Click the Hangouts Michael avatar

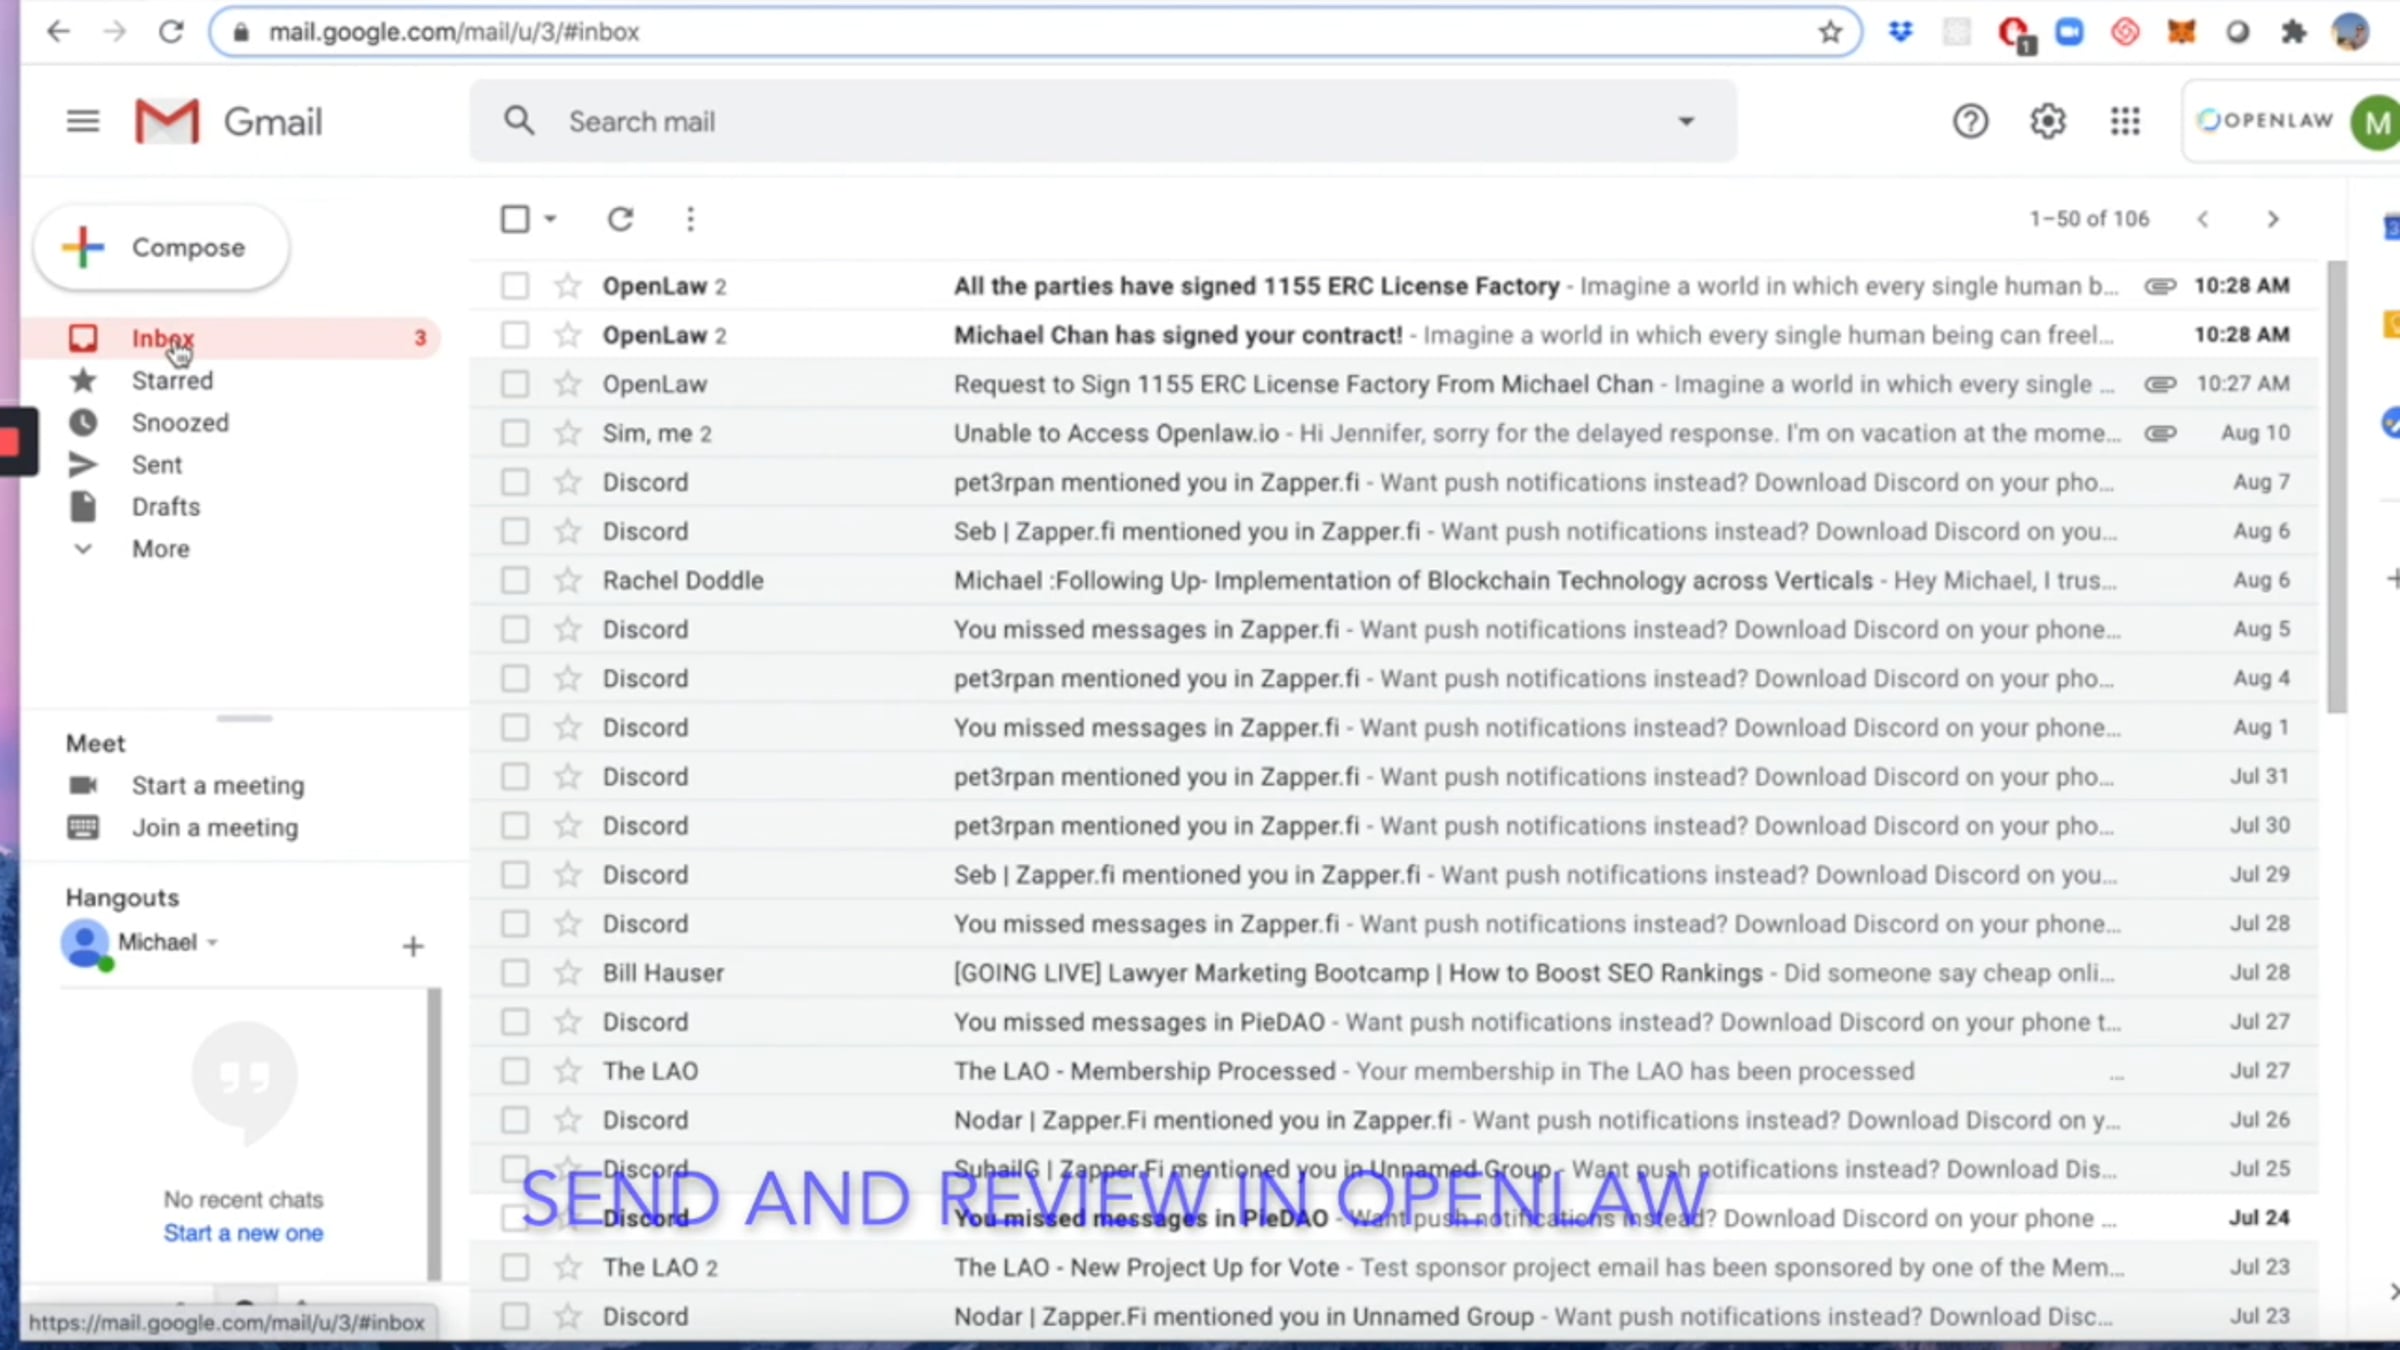point(86,944)
